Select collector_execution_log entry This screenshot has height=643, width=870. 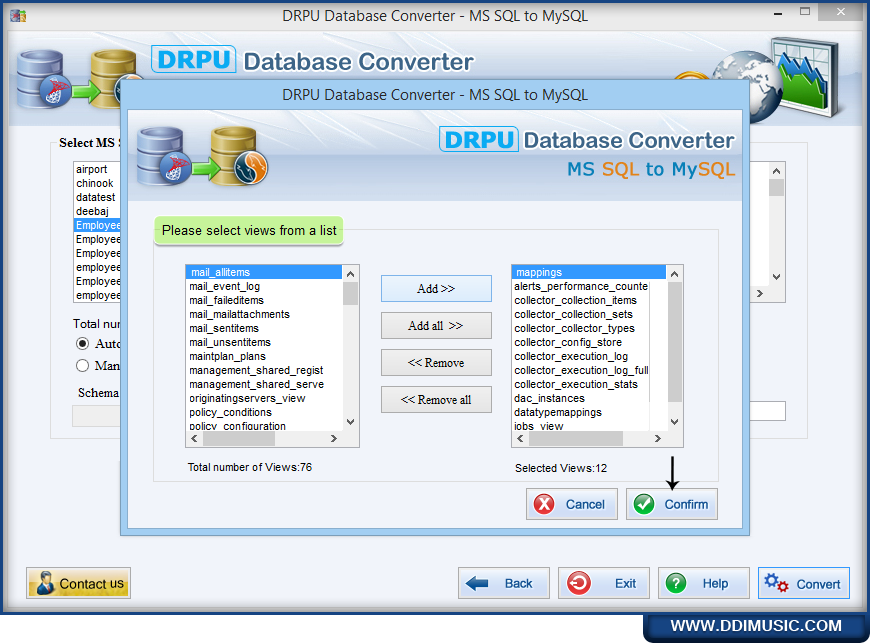tap(581, 356)
